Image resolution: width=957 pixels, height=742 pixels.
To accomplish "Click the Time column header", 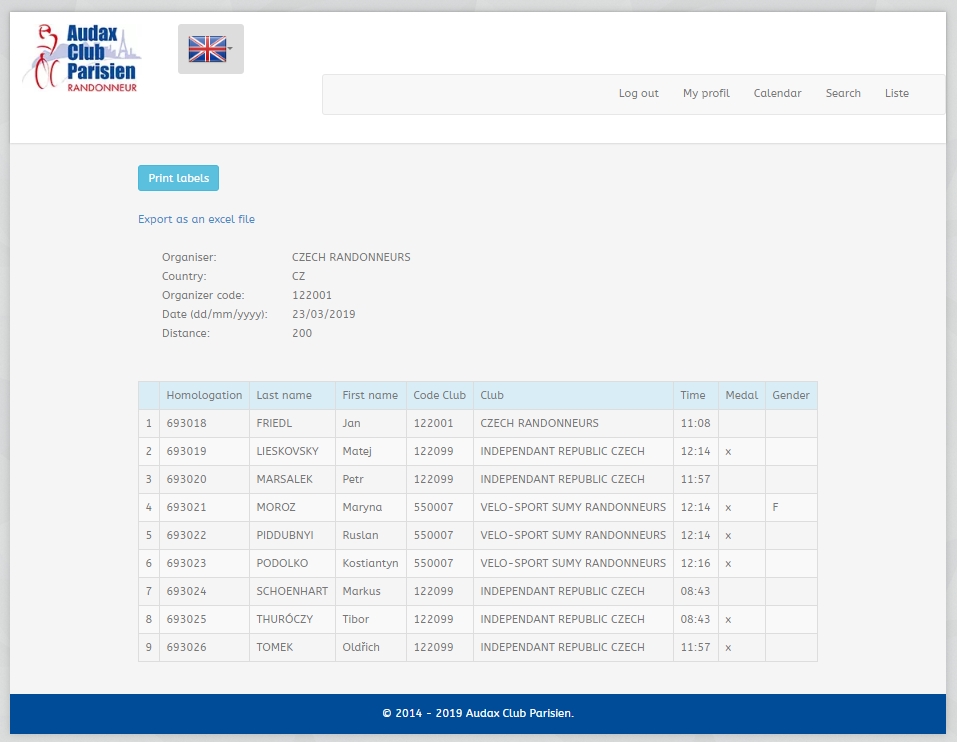I will coord(693,396).
